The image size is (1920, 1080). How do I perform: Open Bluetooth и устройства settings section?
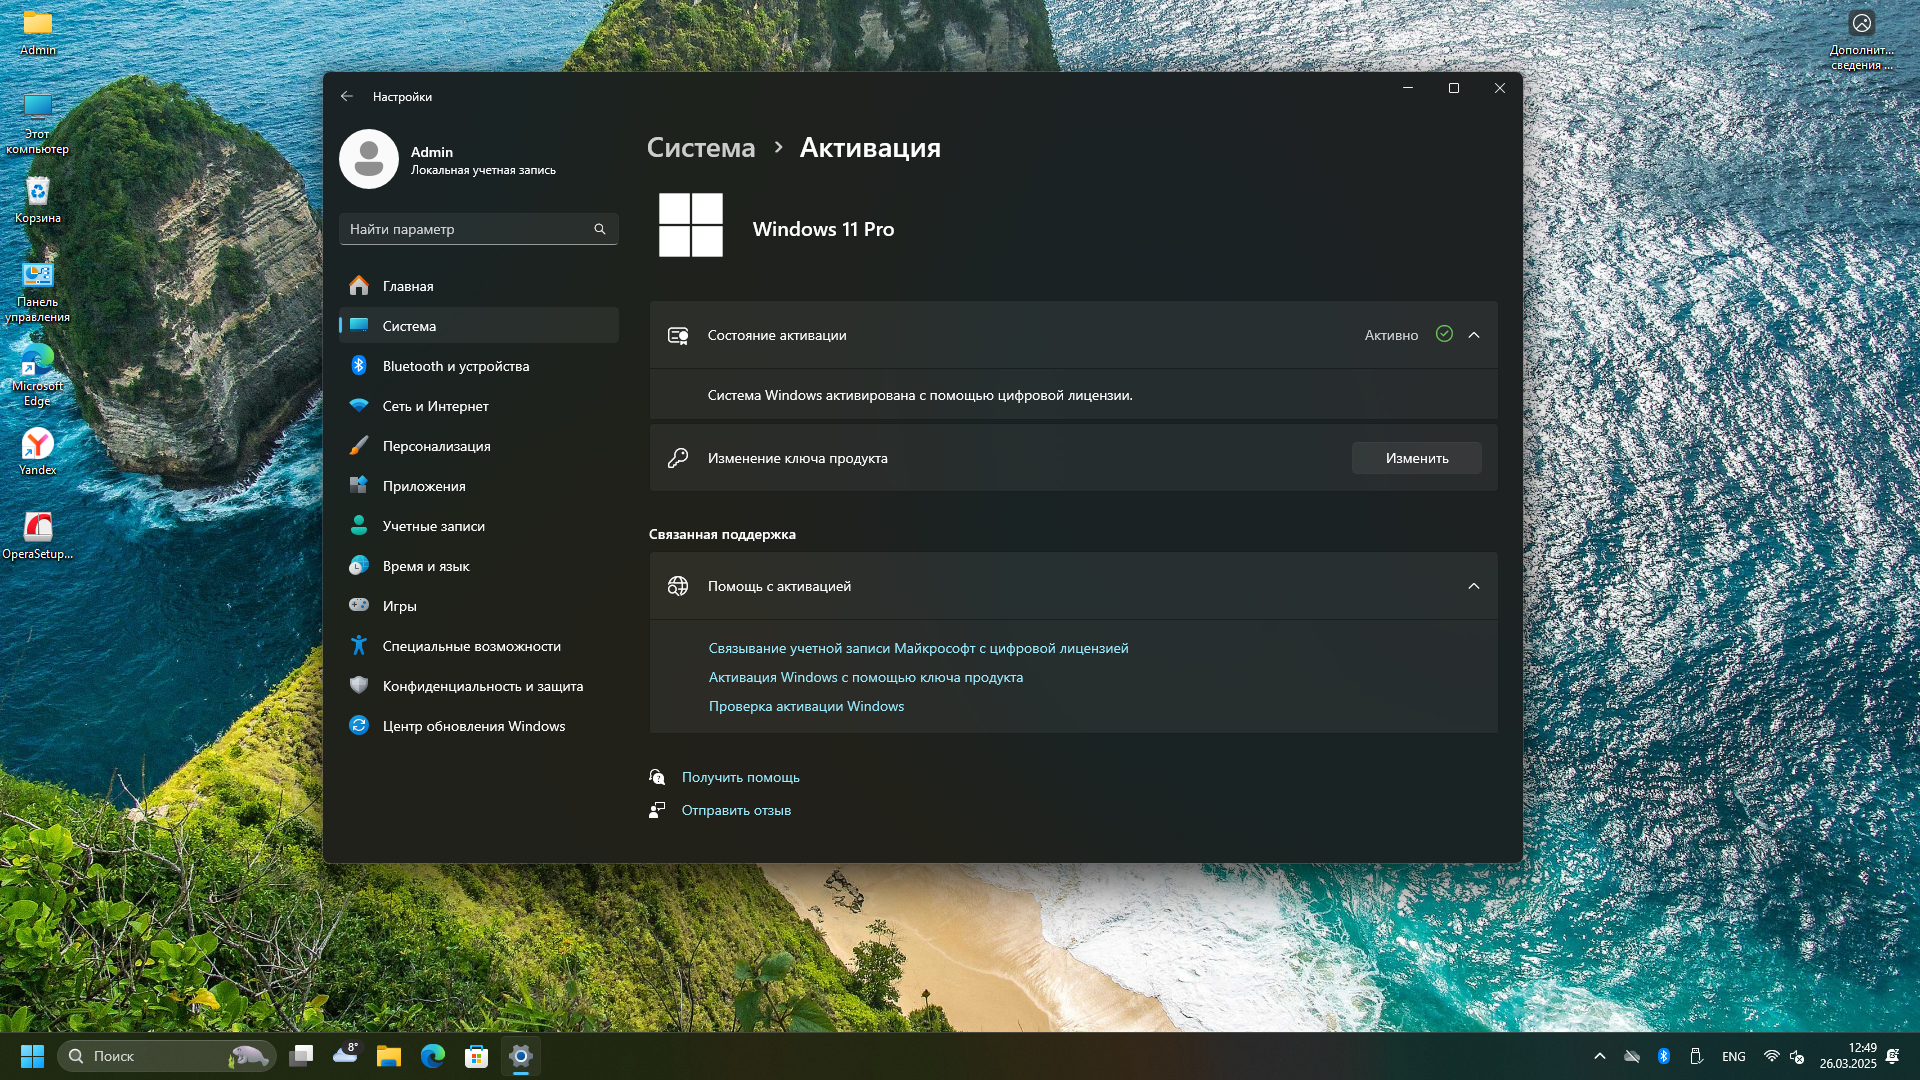(455, 366)
